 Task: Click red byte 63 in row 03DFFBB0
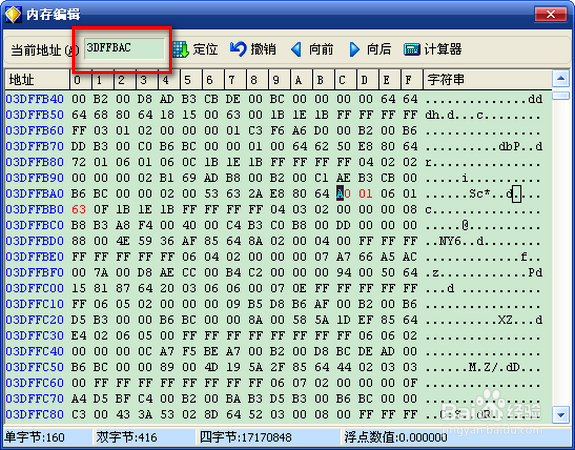coord(79,209)
